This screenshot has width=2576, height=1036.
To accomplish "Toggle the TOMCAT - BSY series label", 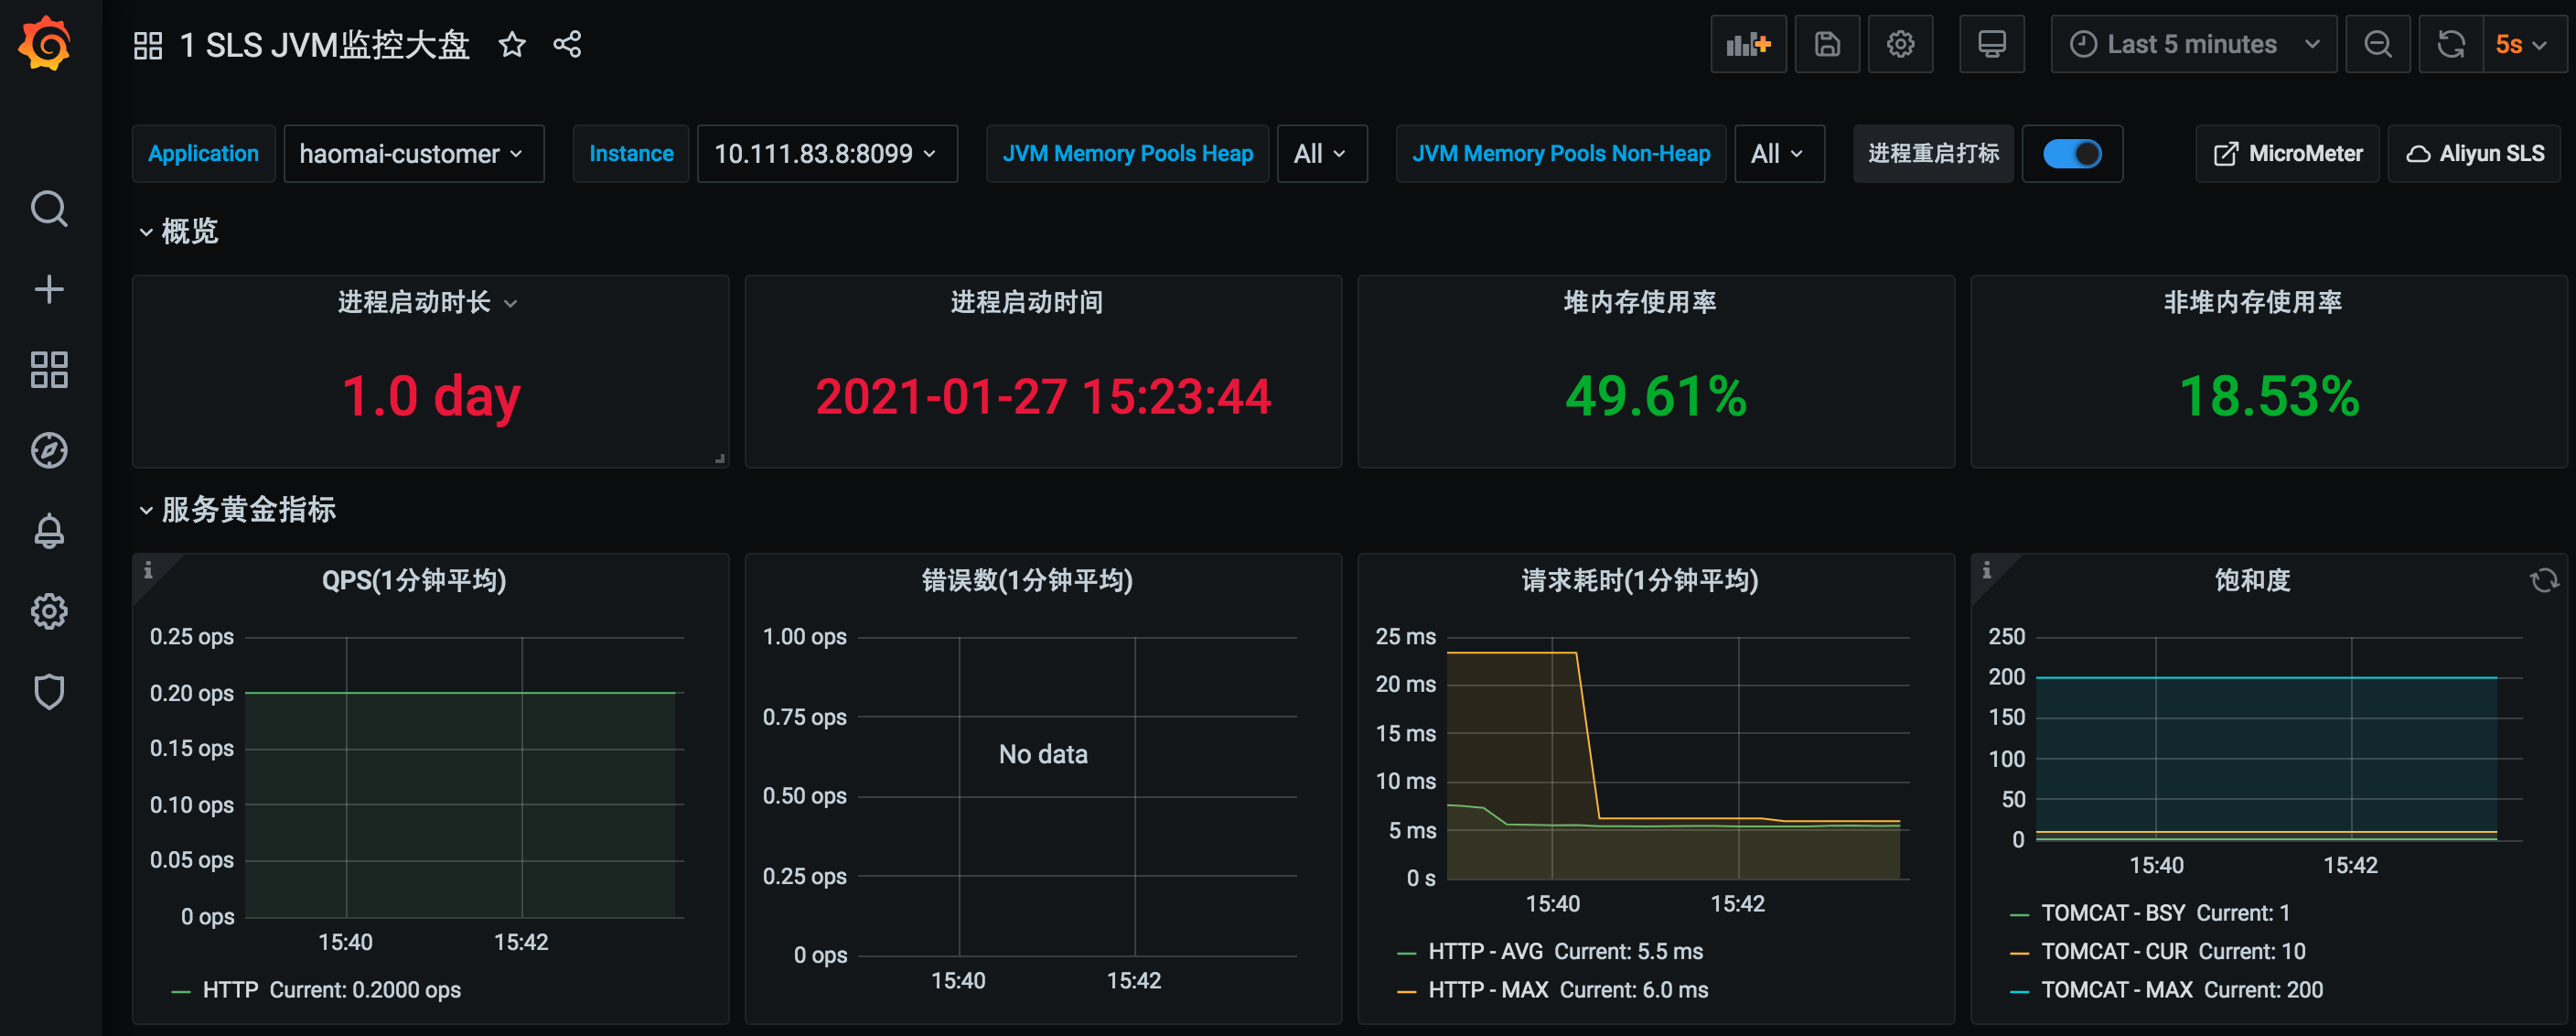I will pyautogui.click(x=2113, y=913).
